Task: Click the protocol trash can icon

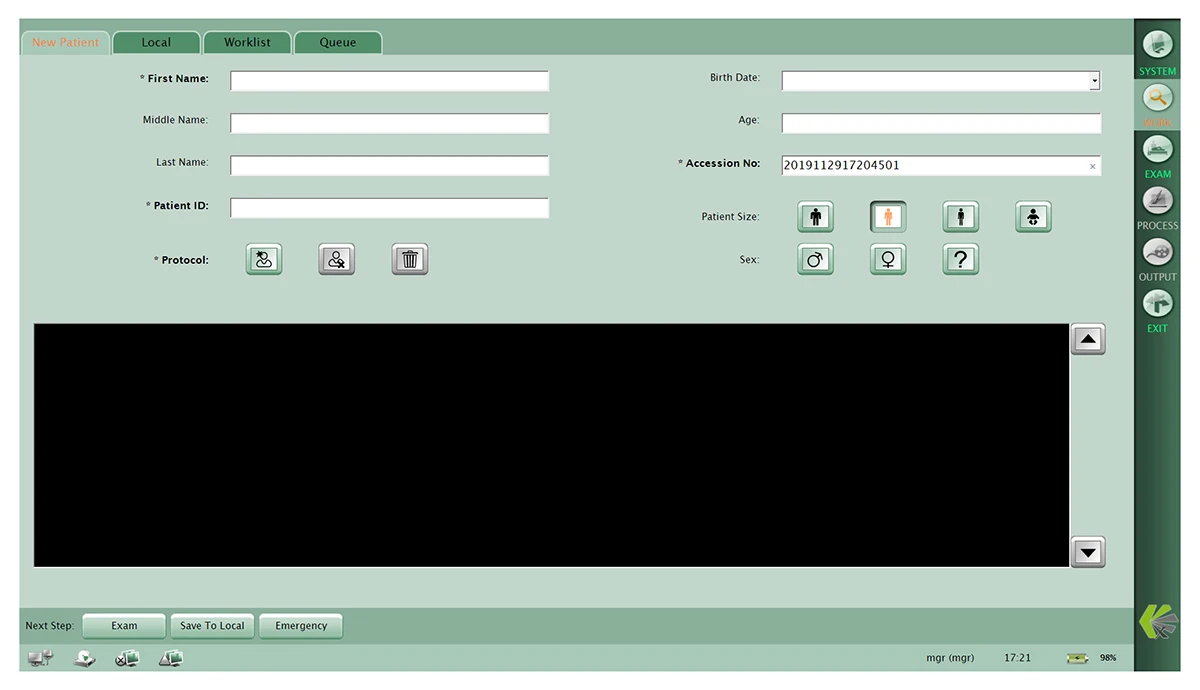Action: pyautogui.click(x=409, y=260)
